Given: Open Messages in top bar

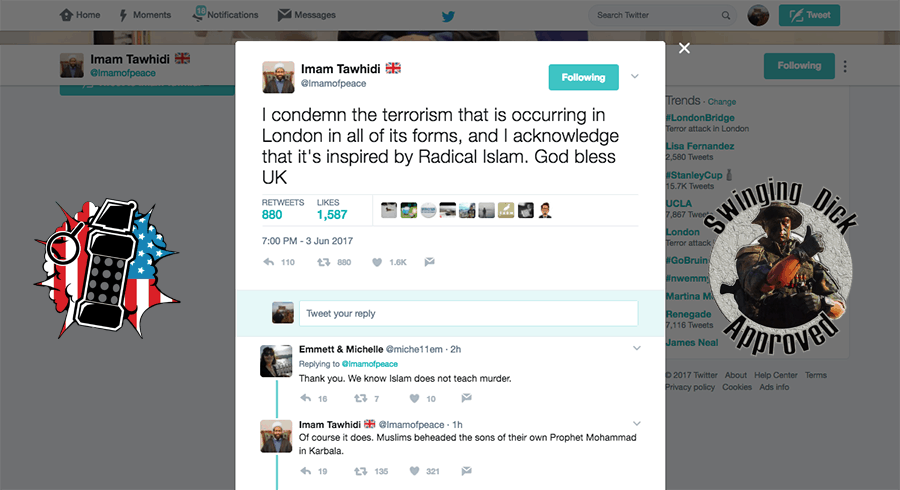Looking at the screenshot, I should (307, 15).
